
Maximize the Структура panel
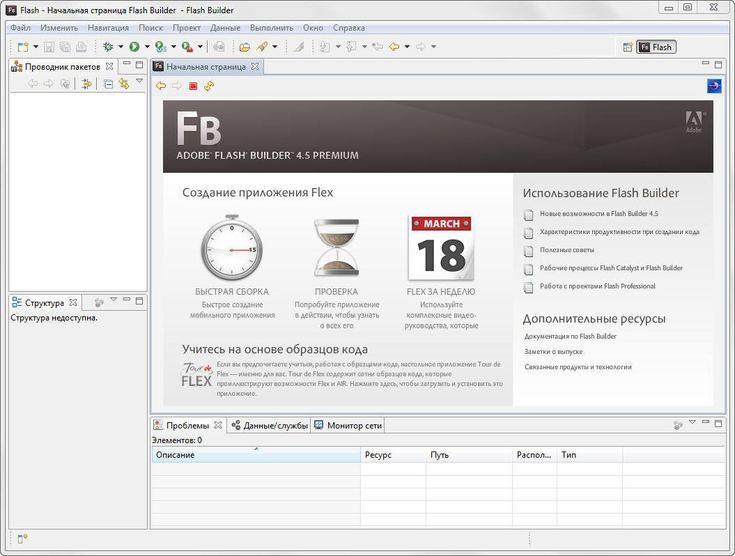(x=139, y=301)
